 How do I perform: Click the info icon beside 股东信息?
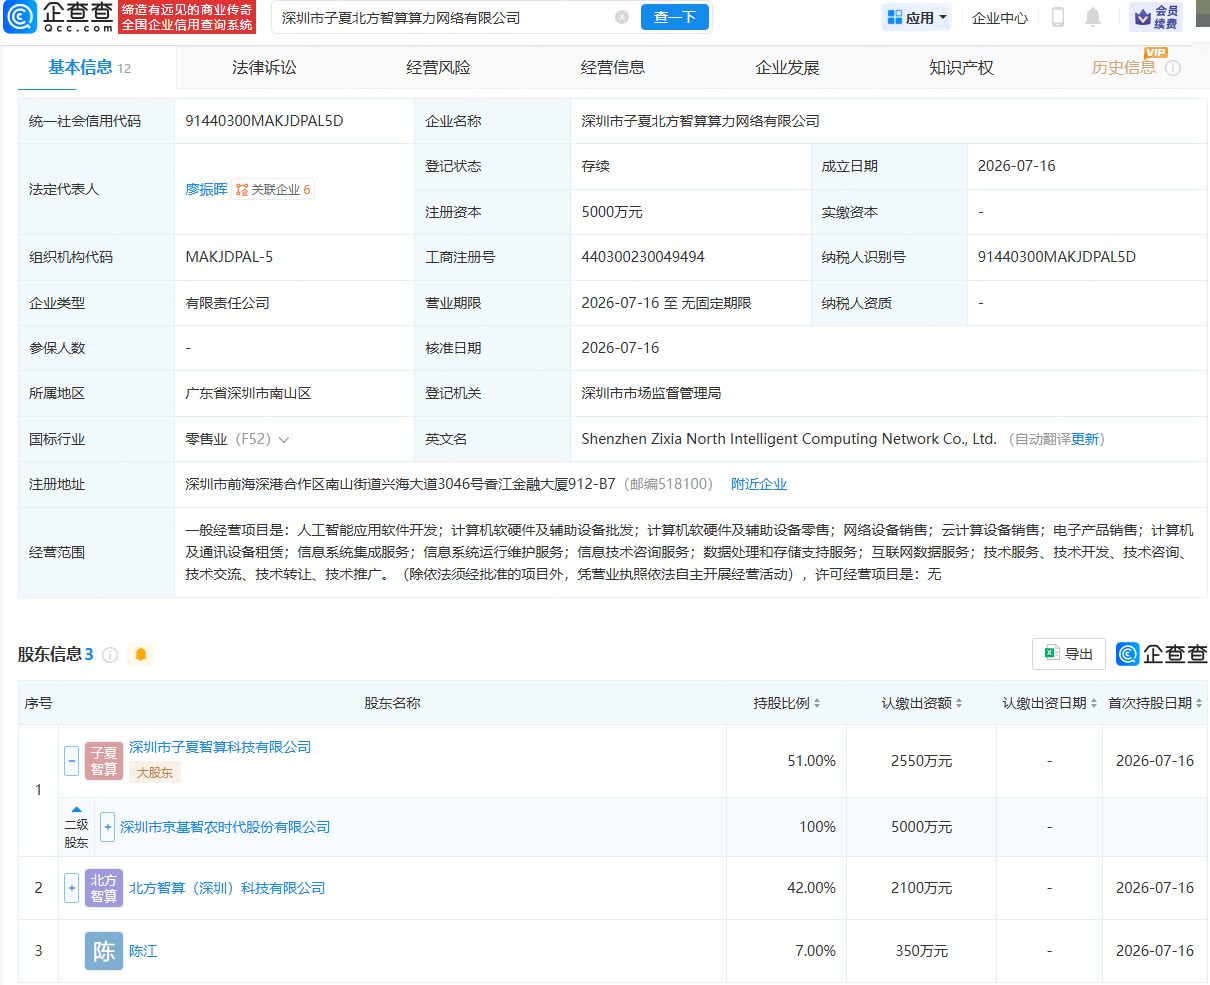(110, 655)
